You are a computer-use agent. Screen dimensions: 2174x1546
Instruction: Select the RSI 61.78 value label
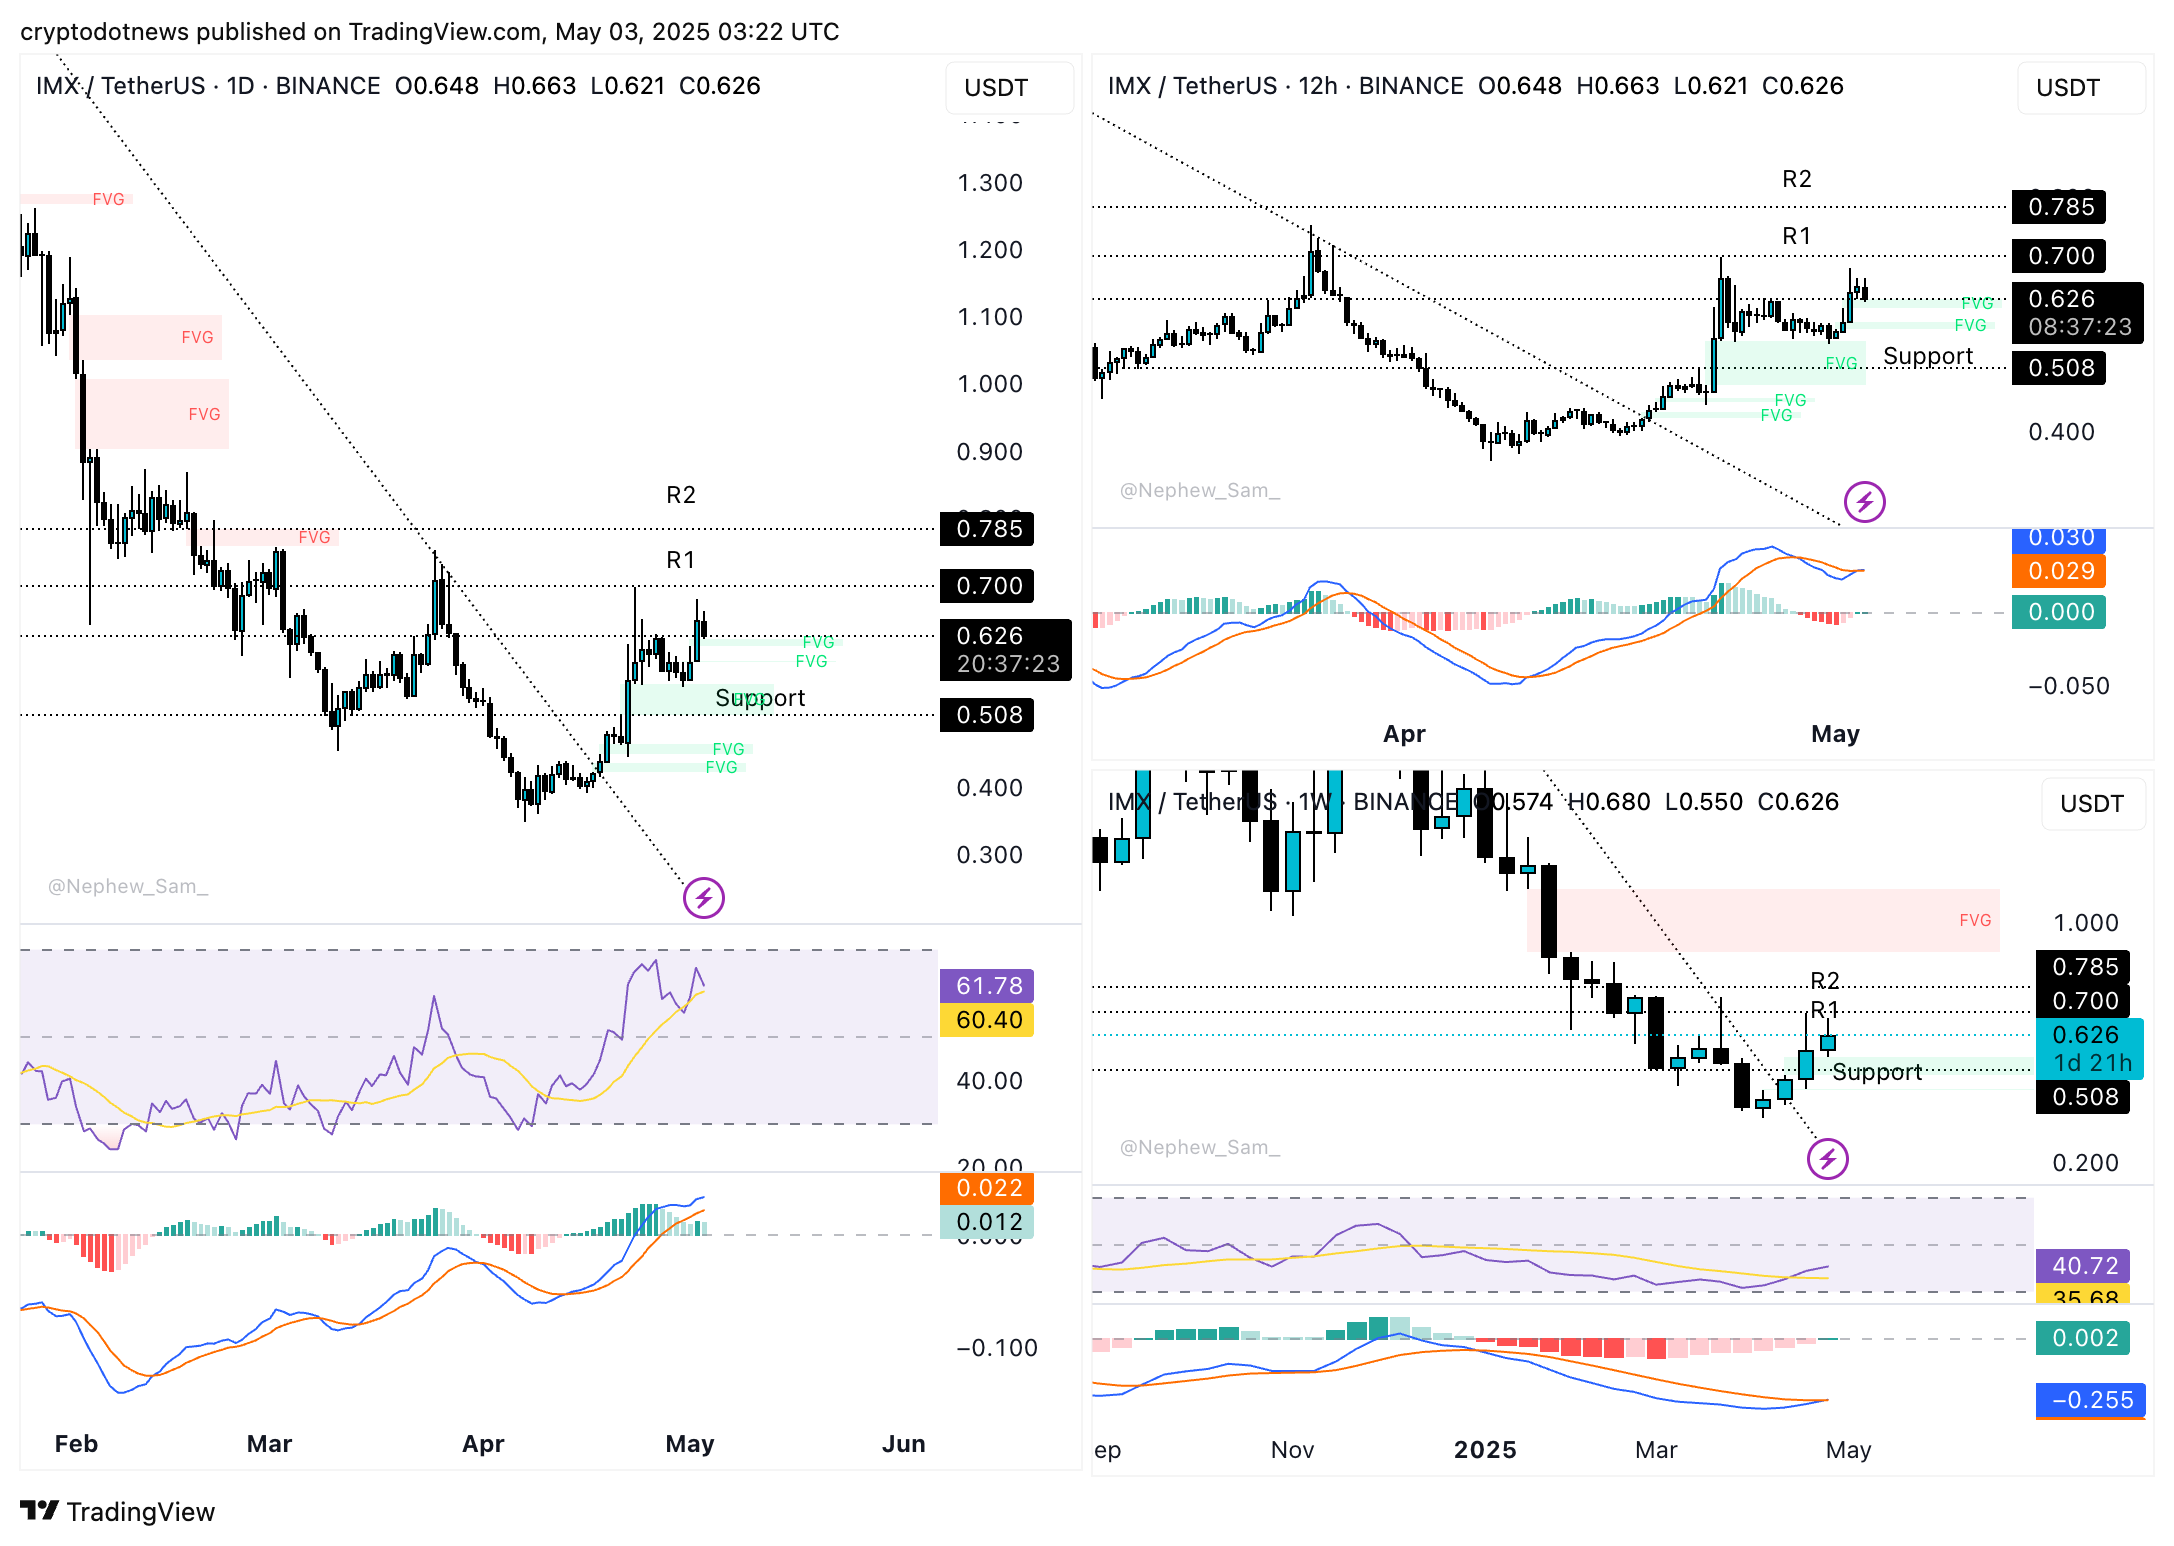click(987, 986)
